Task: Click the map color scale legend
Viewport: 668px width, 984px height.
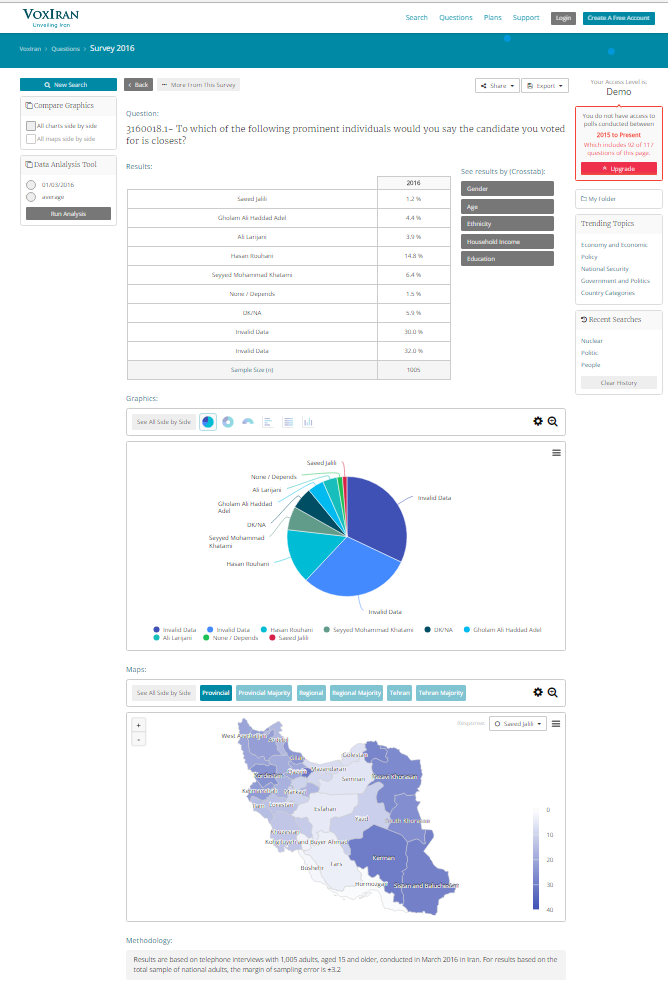Action: tap(536, 858)
